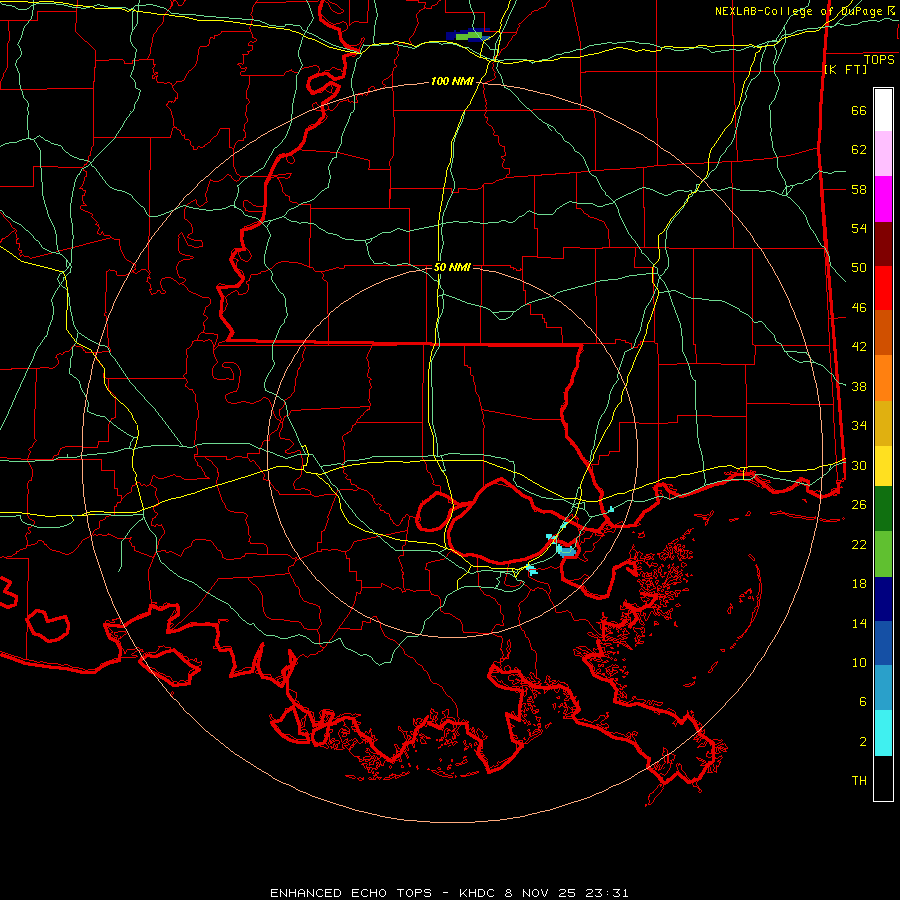Click the 18 value on legend scale
Viewport: 900px width, 900px height.
pos(859,584)
